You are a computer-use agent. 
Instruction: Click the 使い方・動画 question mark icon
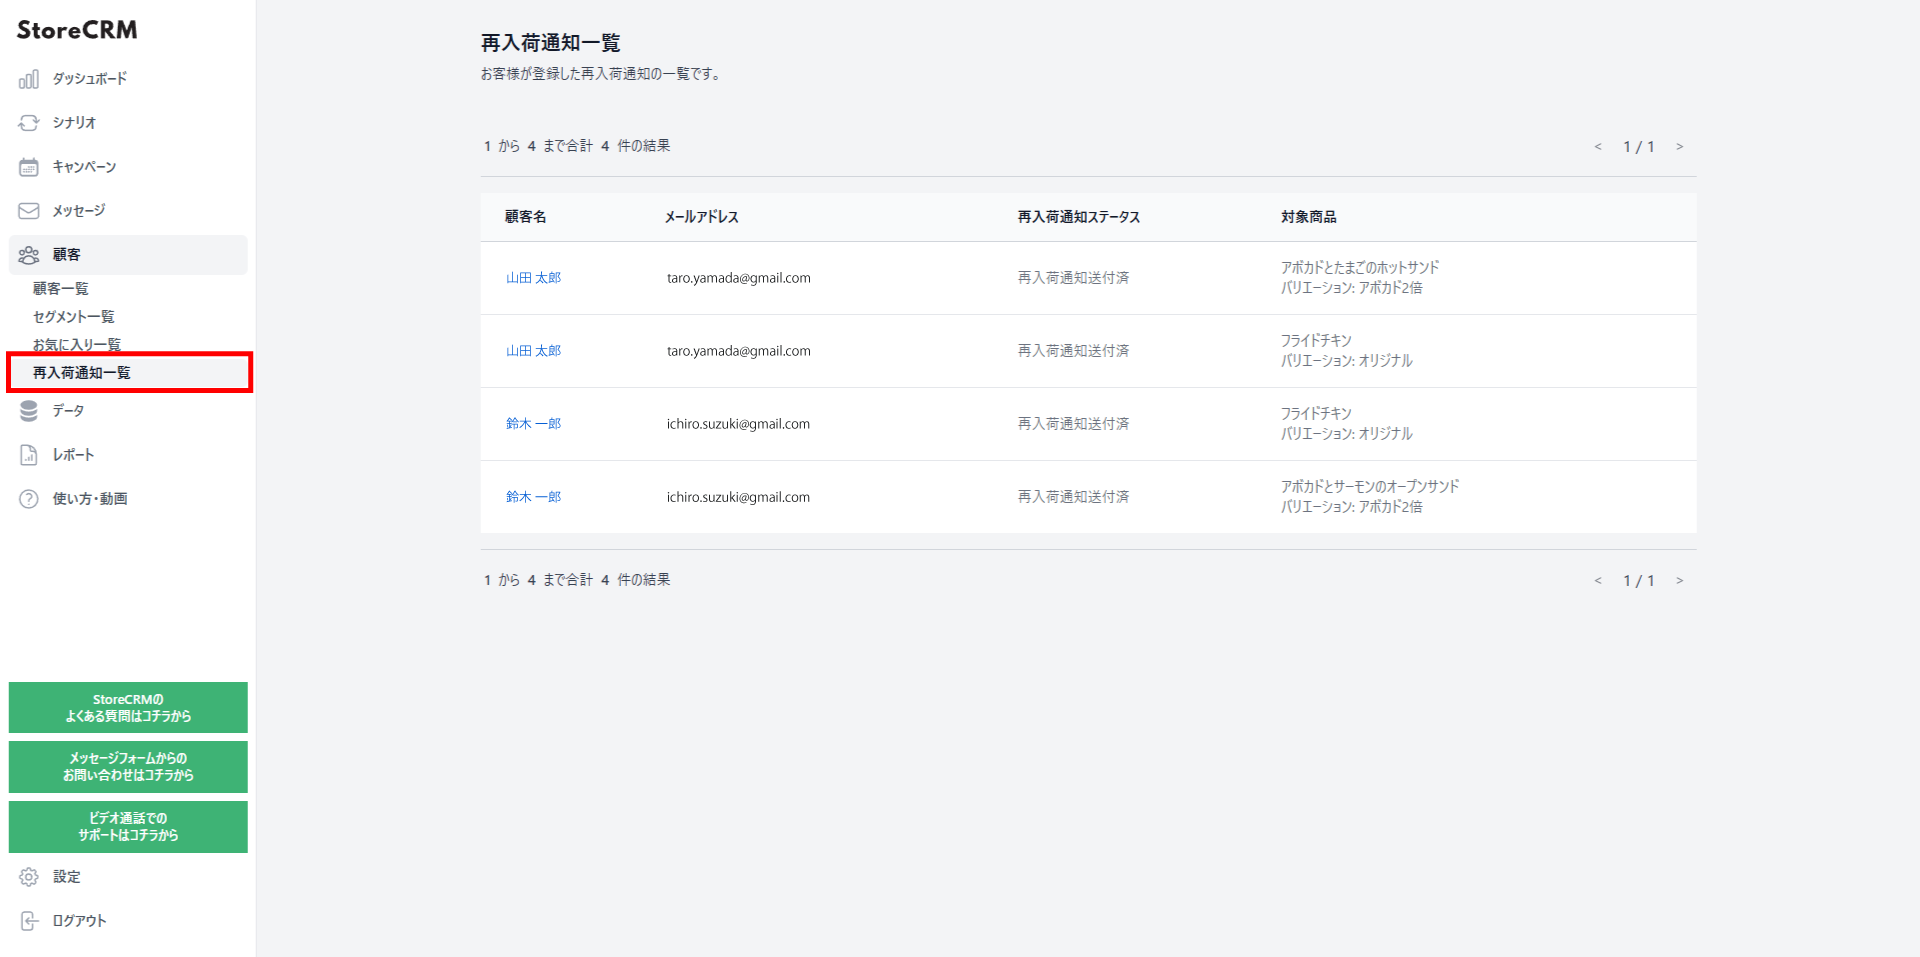(29, 499)
